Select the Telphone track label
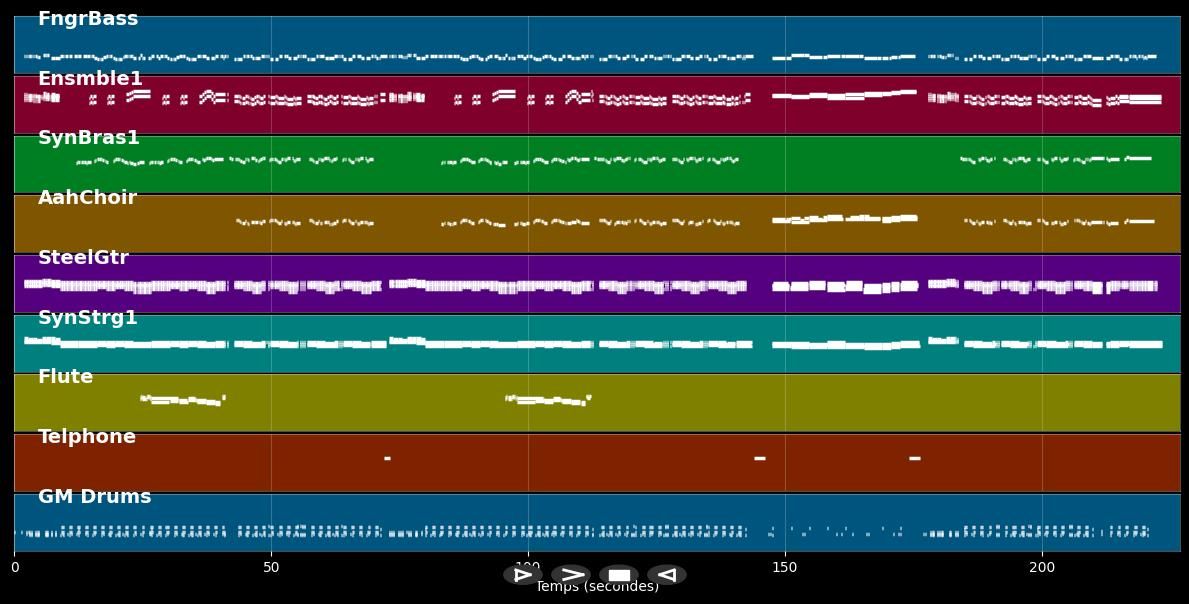Screen dimensions: 1189x604 [x=87, y=437]
